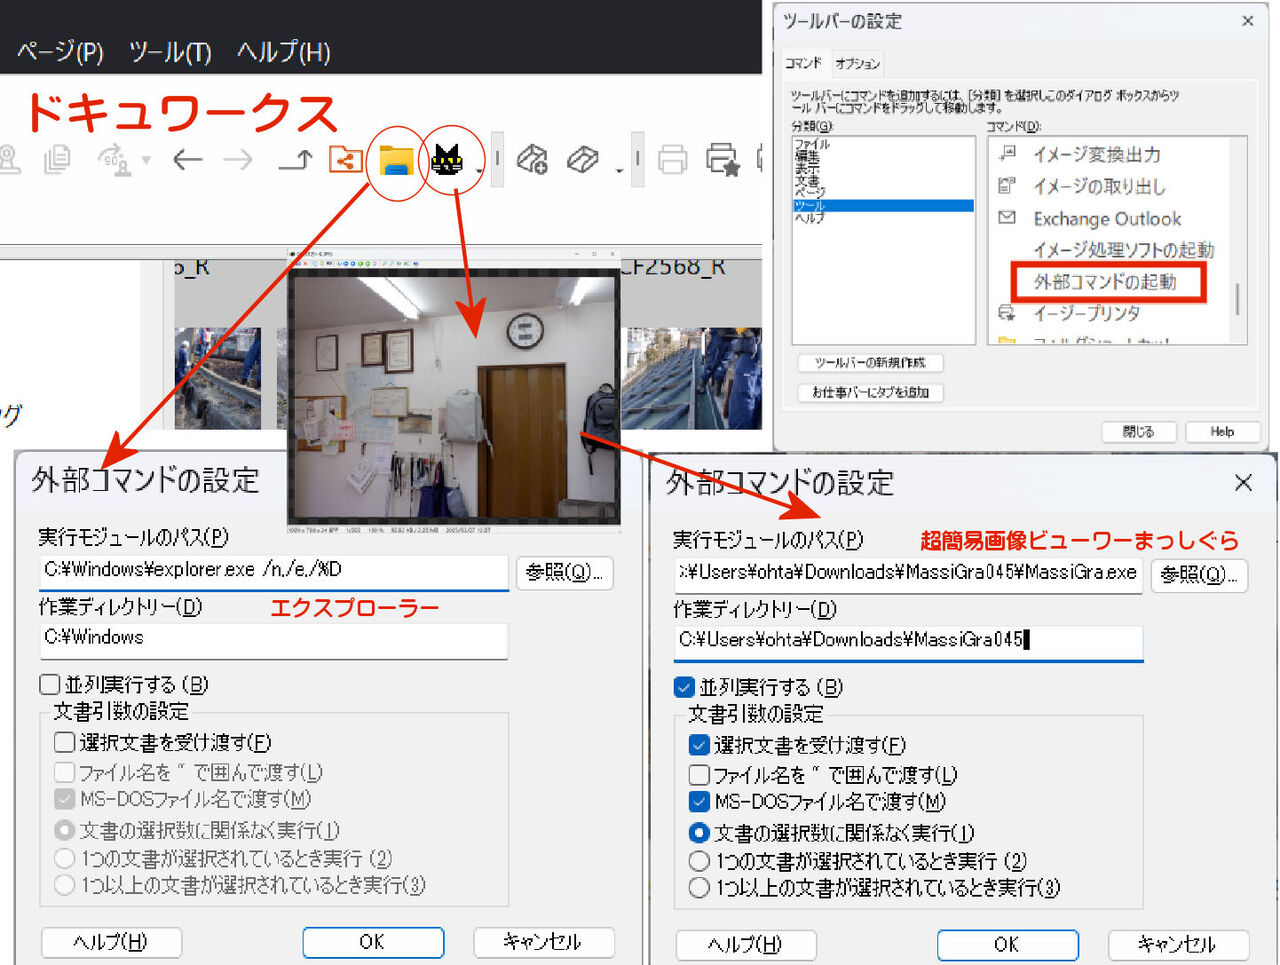
Task: Launch MassiGra viewer via black cat icon
Action: tap(447, 159)
